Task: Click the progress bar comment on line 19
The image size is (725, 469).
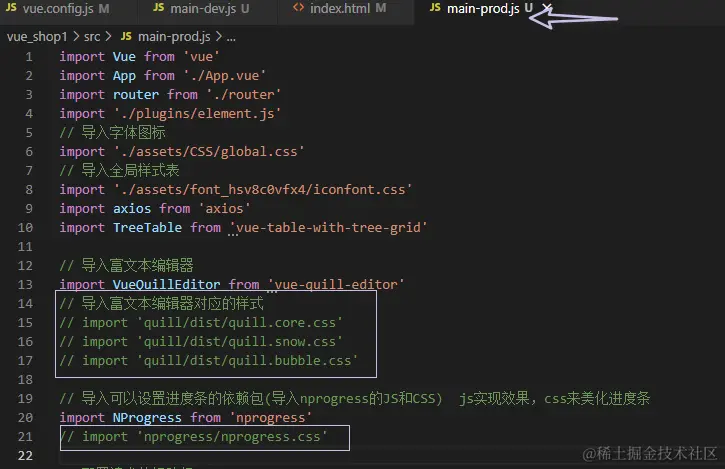Action: tap(355, 398)
